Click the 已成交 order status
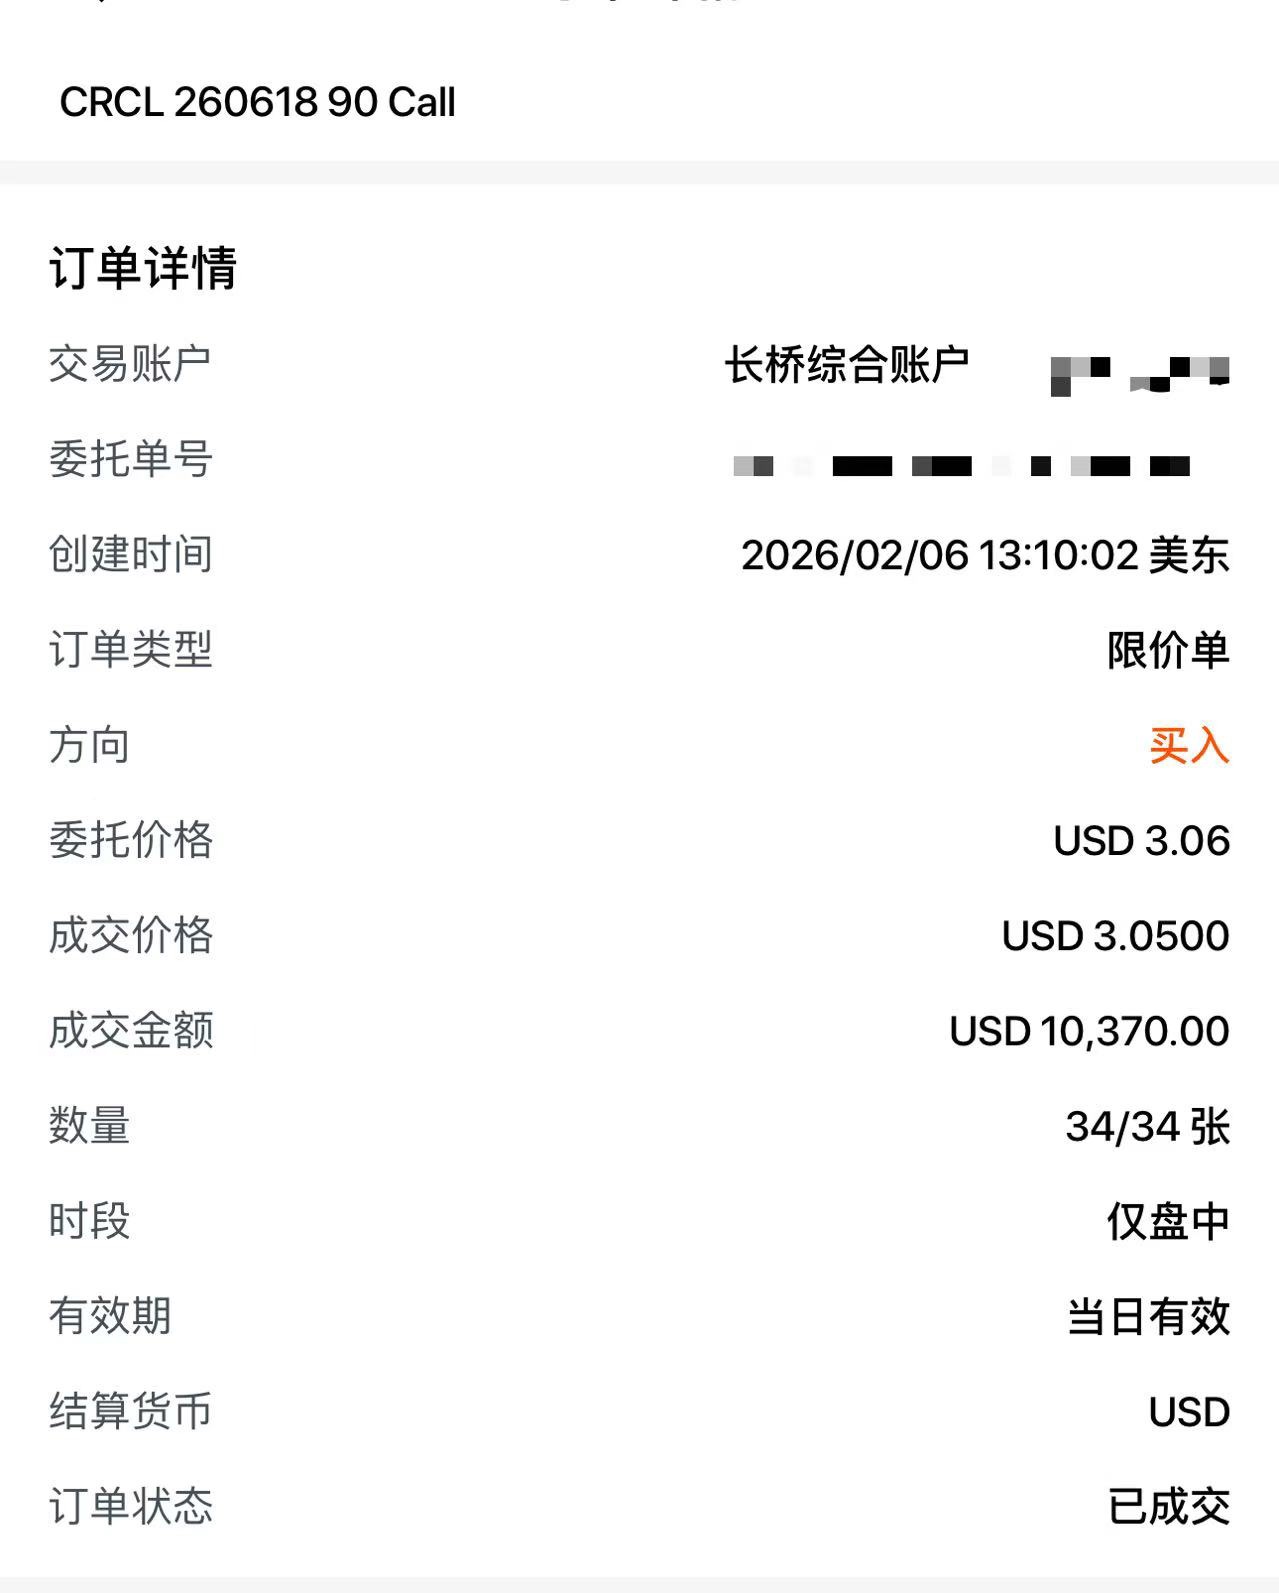 coord(1167,1507)
